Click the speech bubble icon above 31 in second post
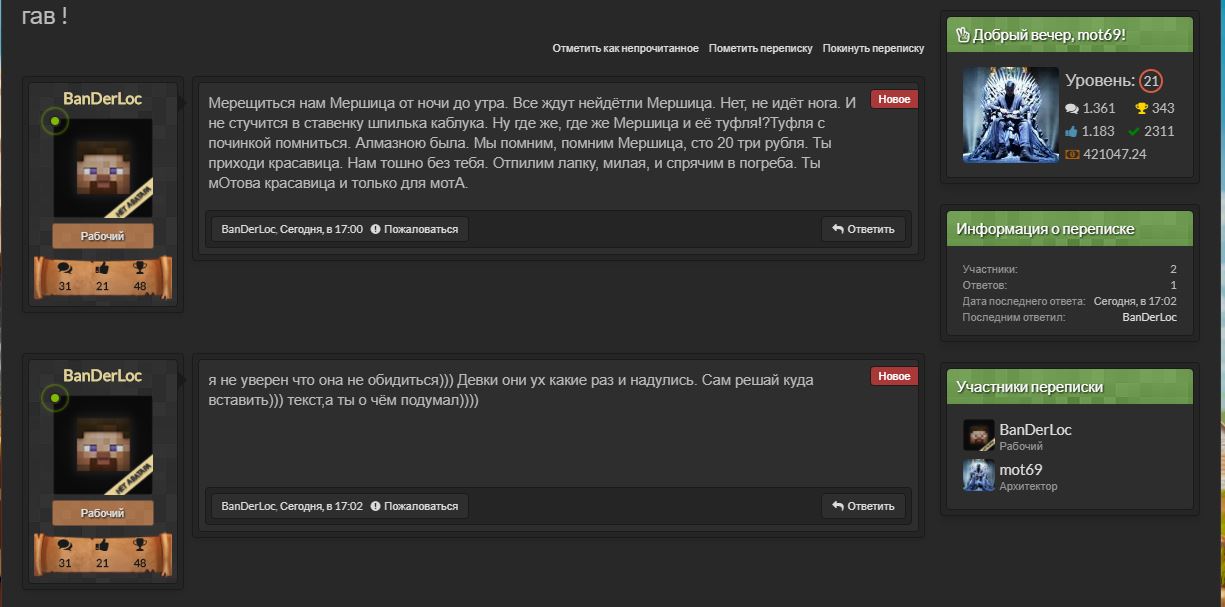 65,545
